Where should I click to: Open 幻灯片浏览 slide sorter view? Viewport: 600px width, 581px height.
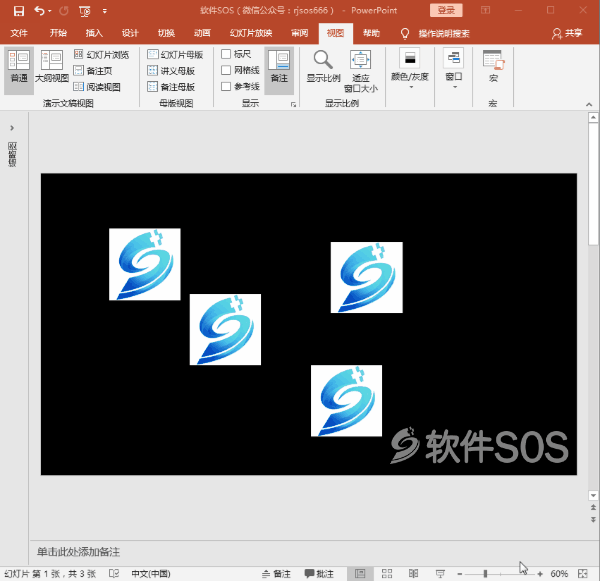click(101, 54)
